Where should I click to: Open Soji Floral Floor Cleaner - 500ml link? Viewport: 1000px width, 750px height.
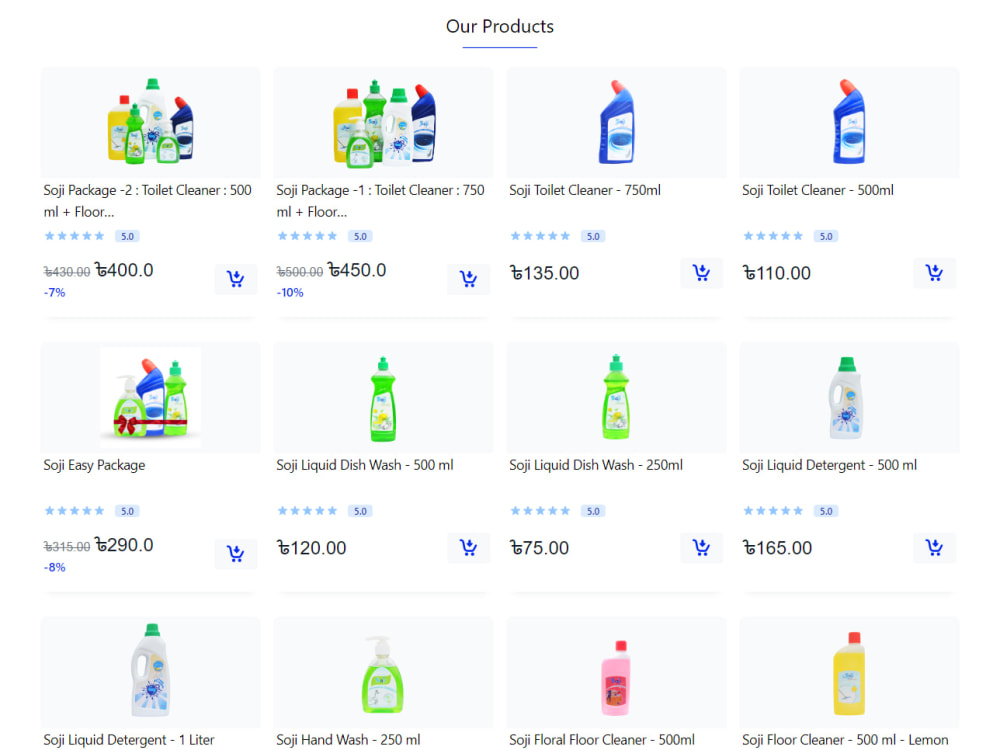(x=602, y=740)
